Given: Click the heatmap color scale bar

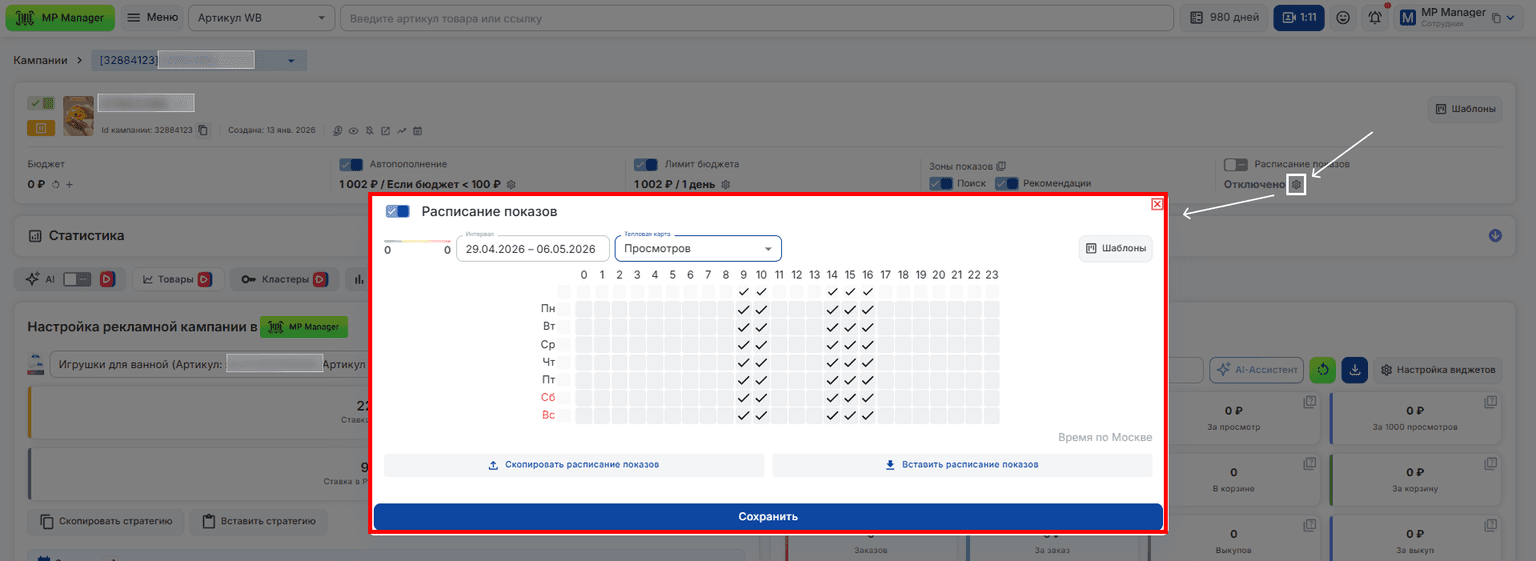Looking at the screenshot, I should tap(418, 242).
